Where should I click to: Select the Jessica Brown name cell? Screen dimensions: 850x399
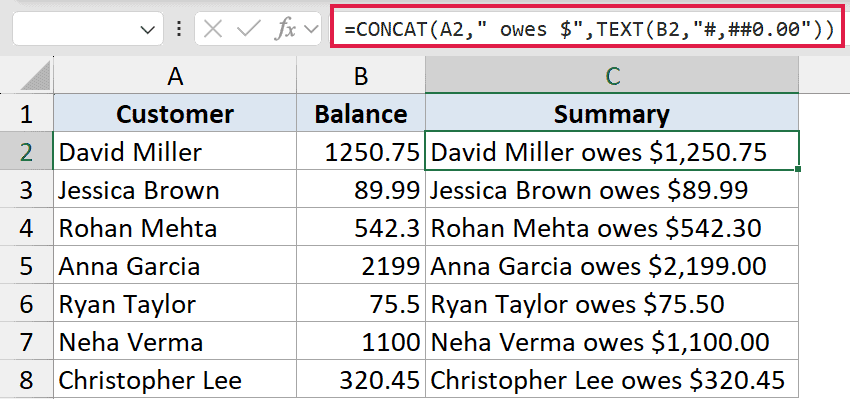175,190
